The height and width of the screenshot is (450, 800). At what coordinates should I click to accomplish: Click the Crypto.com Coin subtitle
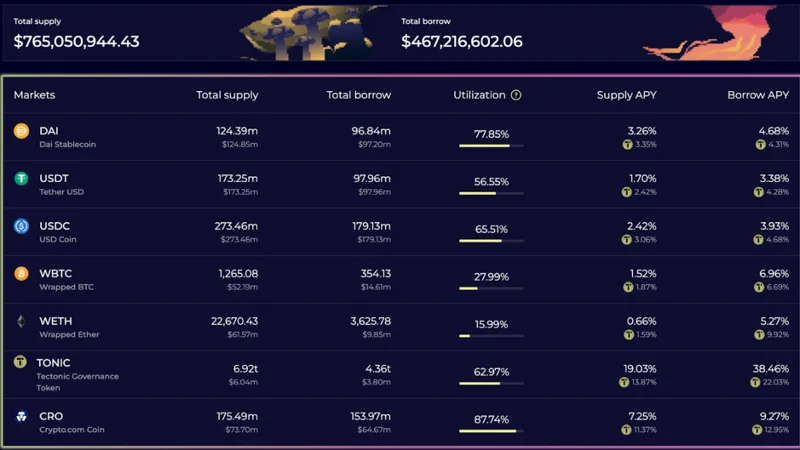tap(72, 430)
